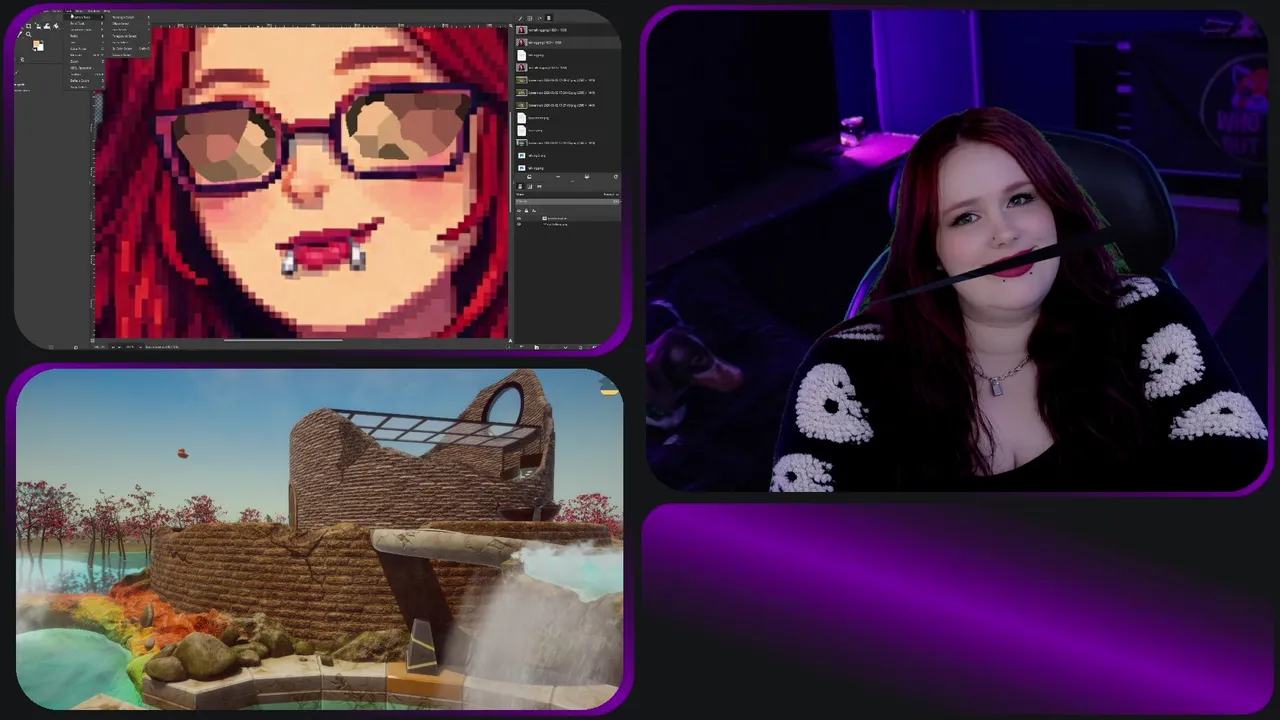Image resolution: width=1280 pixels, height=720 pixels.
Task: Switch to the Layers tab icon
Action: (521, 186)
